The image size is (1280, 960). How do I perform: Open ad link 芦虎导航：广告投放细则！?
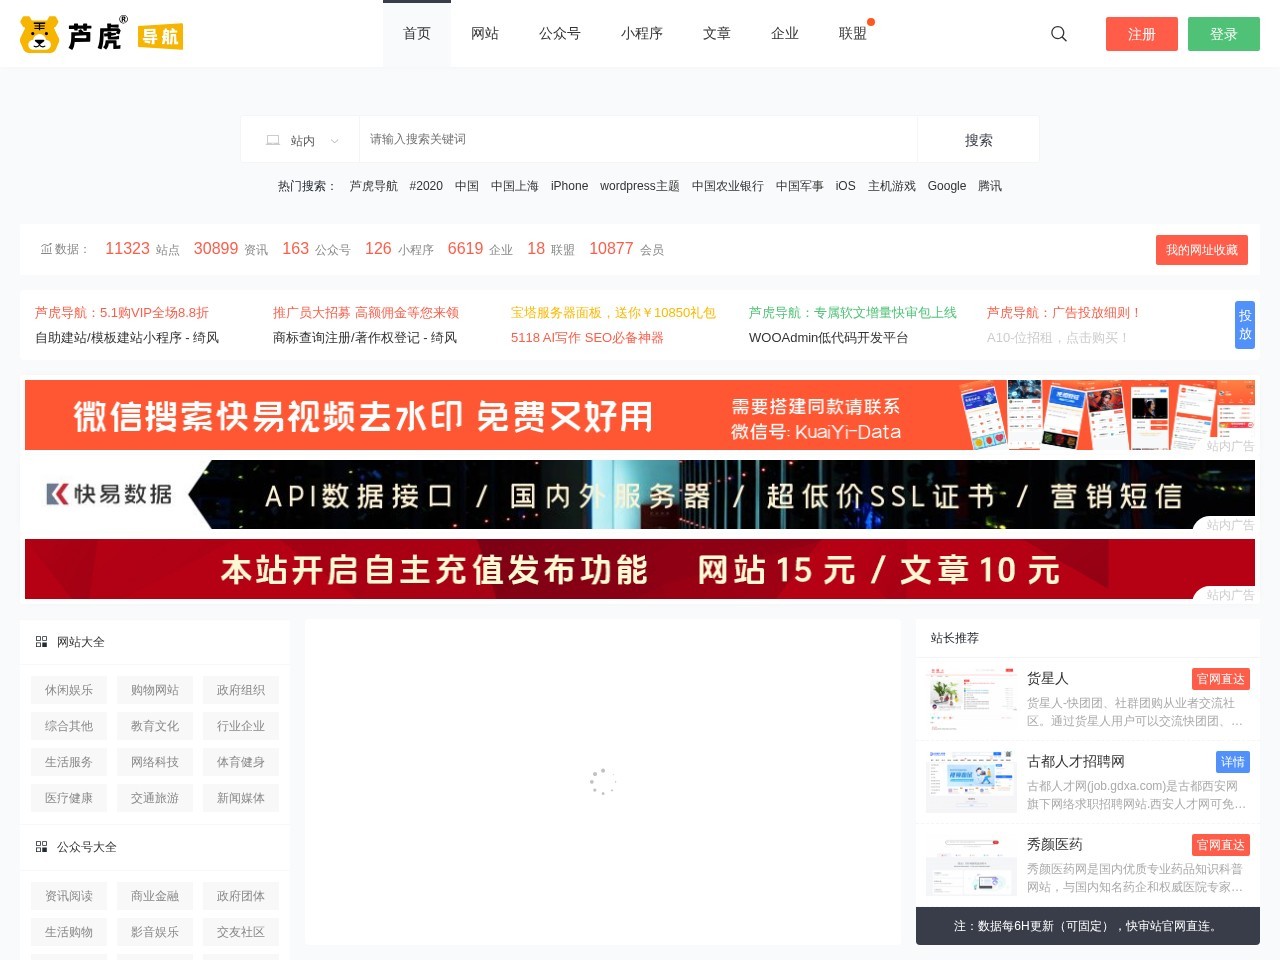tap(1065, 313)
